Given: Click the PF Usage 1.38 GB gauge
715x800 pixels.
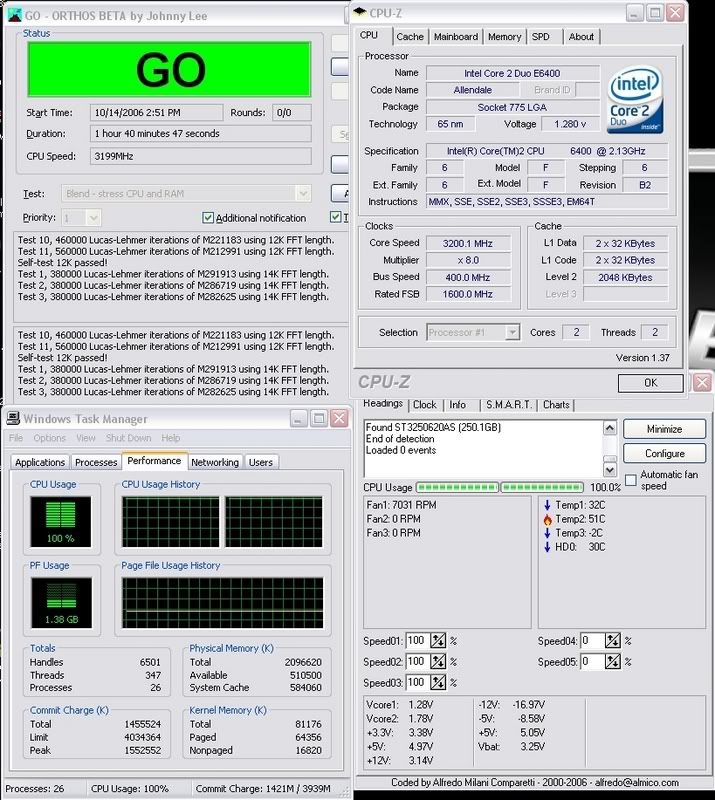Looking at the screenshot, I should [61, 603].
